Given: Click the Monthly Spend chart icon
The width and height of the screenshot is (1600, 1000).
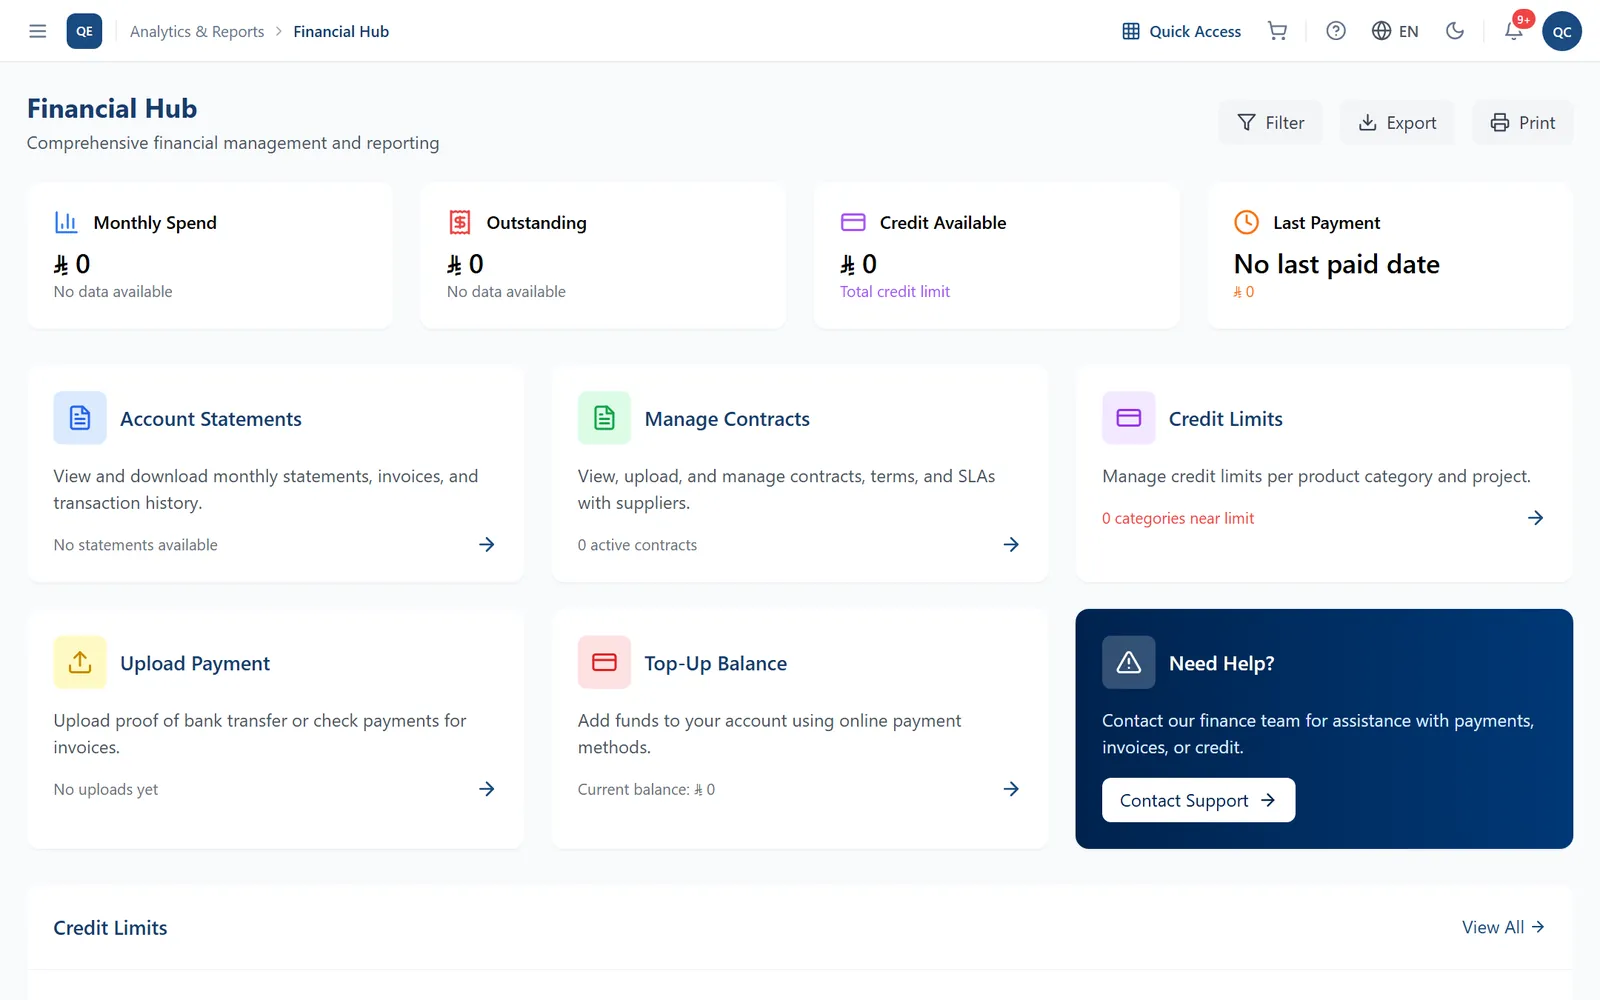Looking at the screenshot, I should [x=66, y=222].
